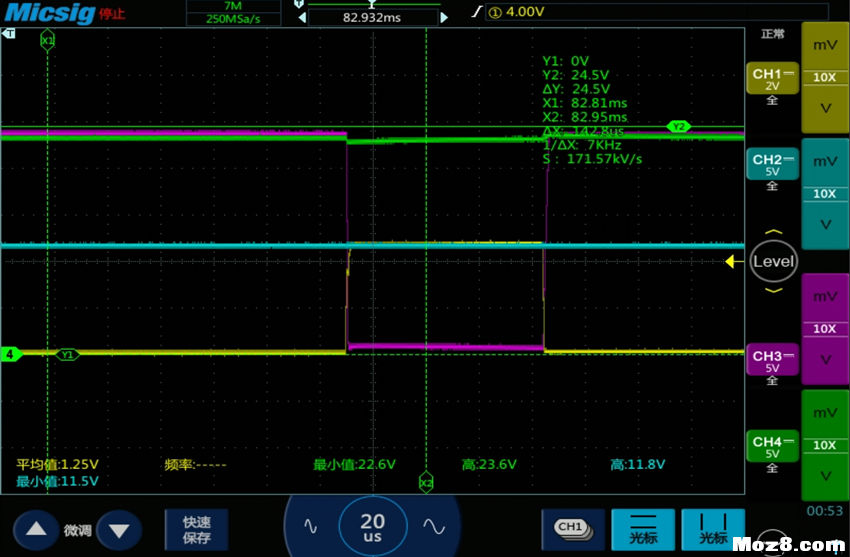Screen dimensions: 850x557
Task: Toggle vertical 光标 cursor lines button
Action: [x=713, y=529]
